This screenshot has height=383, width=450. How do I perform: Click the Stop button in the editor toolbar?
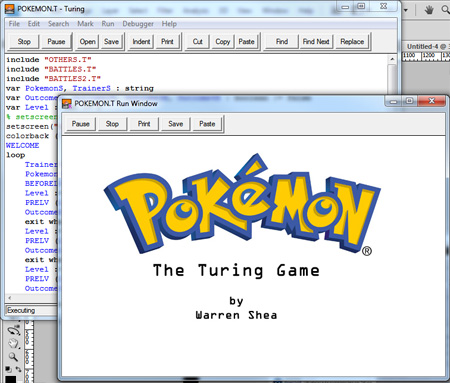coord(24,42)
